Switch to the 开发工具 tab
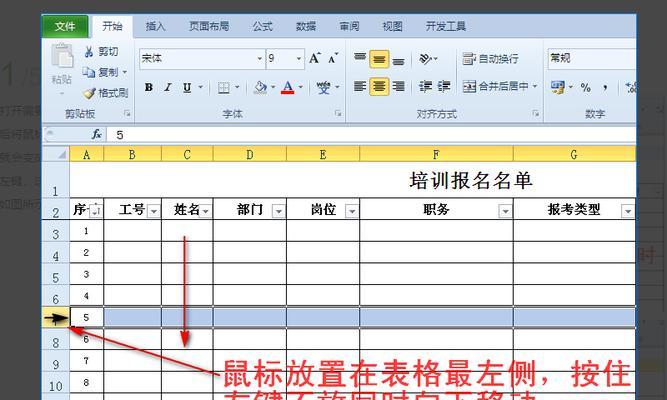The image size is (667, 400). (446, 26)
